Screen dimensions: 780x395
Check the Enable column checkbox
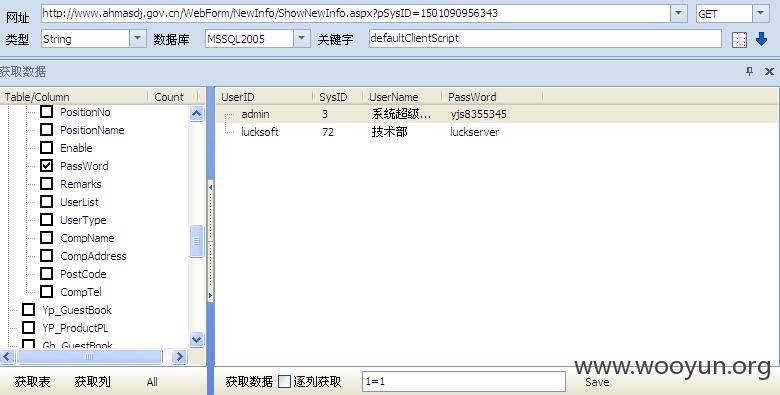pos(46,148)
